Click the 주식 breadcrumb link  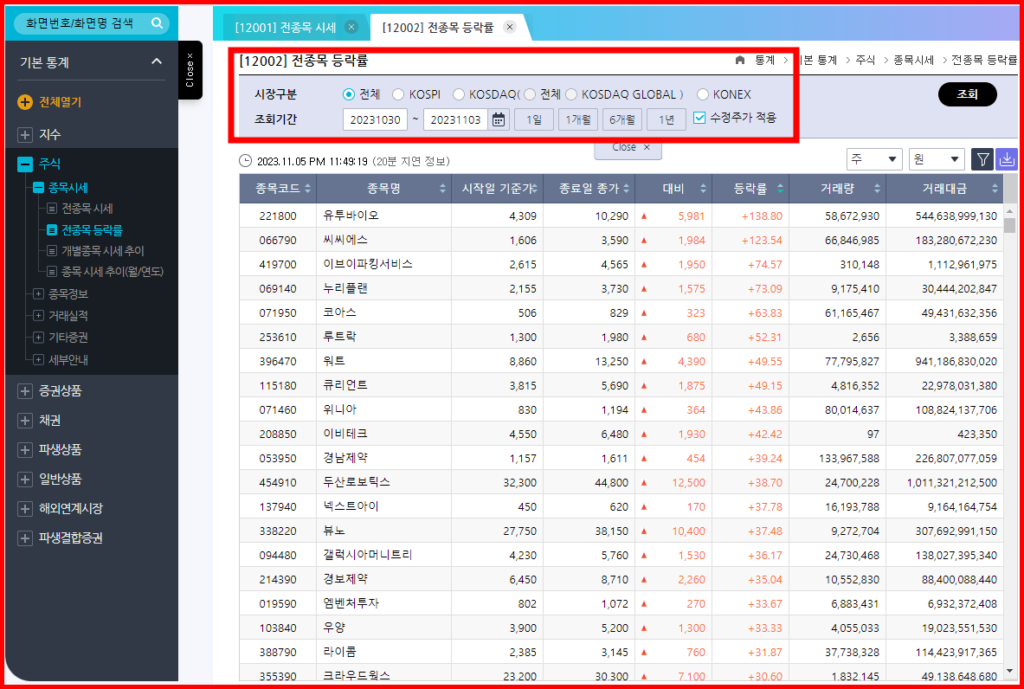coord(865,60)
